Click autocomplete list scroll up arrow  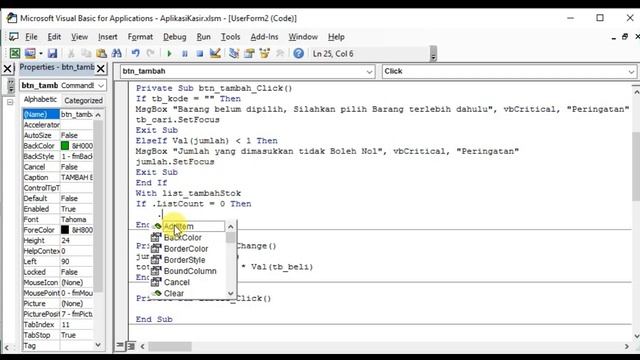(x=231, y=227)
